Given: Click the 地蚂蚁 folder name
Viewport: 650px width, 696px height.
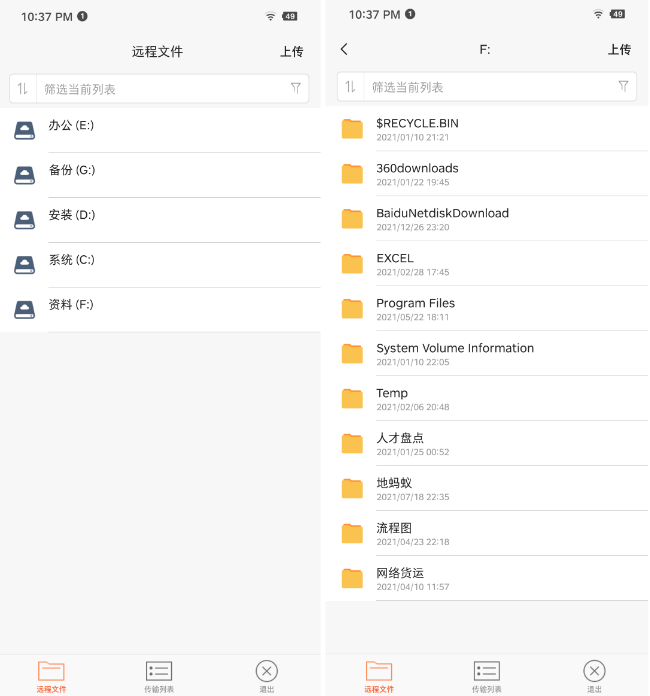Looking at the screenshot, I should click(394, 483).
